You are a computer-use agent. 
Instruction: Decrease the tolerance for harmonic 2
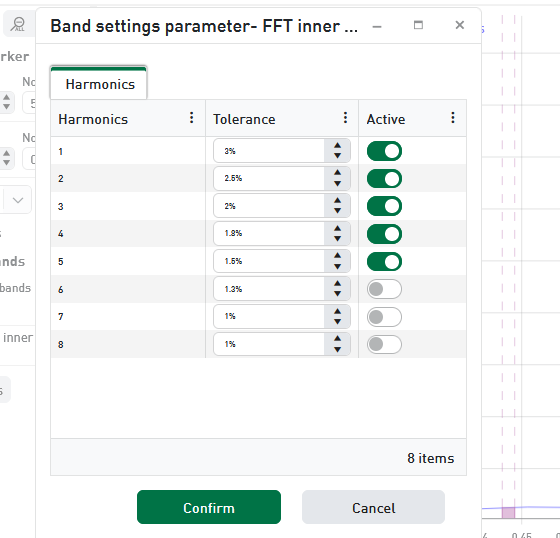(337, 184)
